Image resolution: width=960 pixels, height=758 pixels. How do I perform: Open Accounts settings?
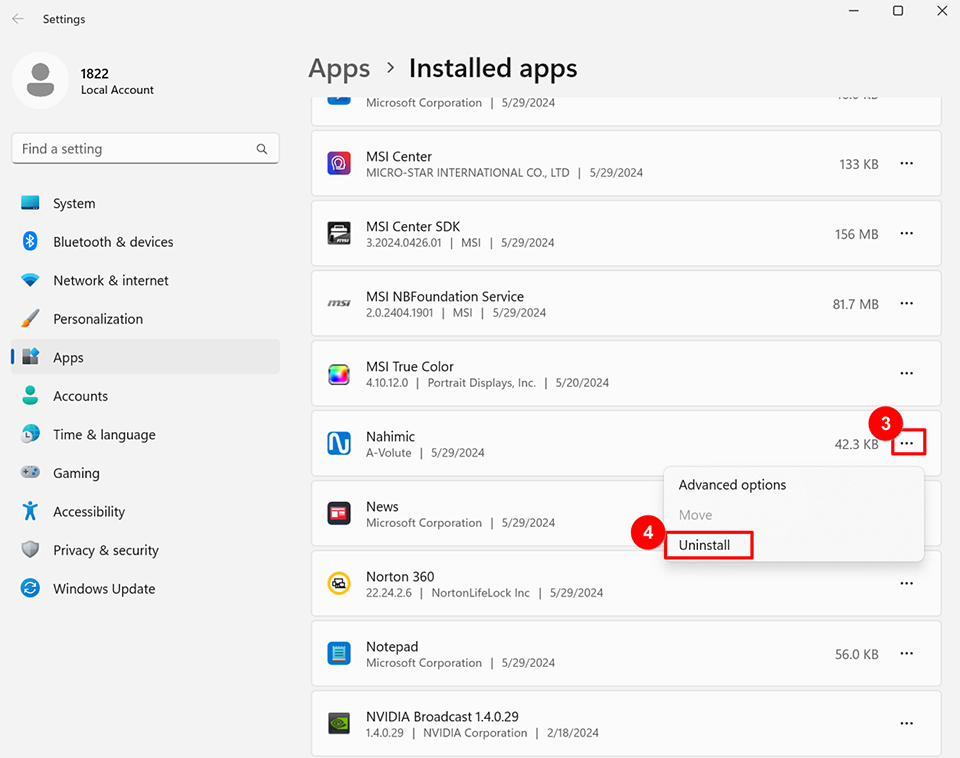click(146, 396)
